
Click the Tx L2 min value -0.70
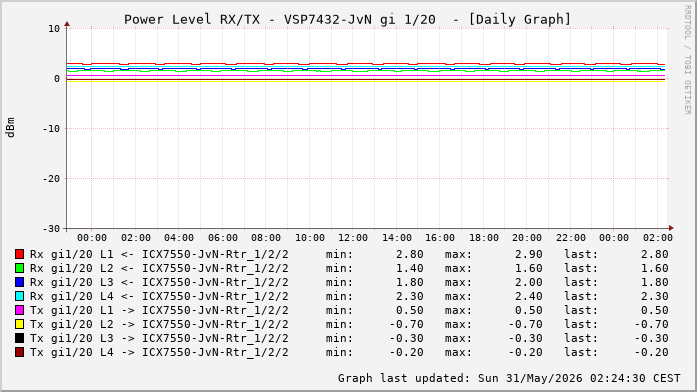pyautogui.click(x=407, y=324)
